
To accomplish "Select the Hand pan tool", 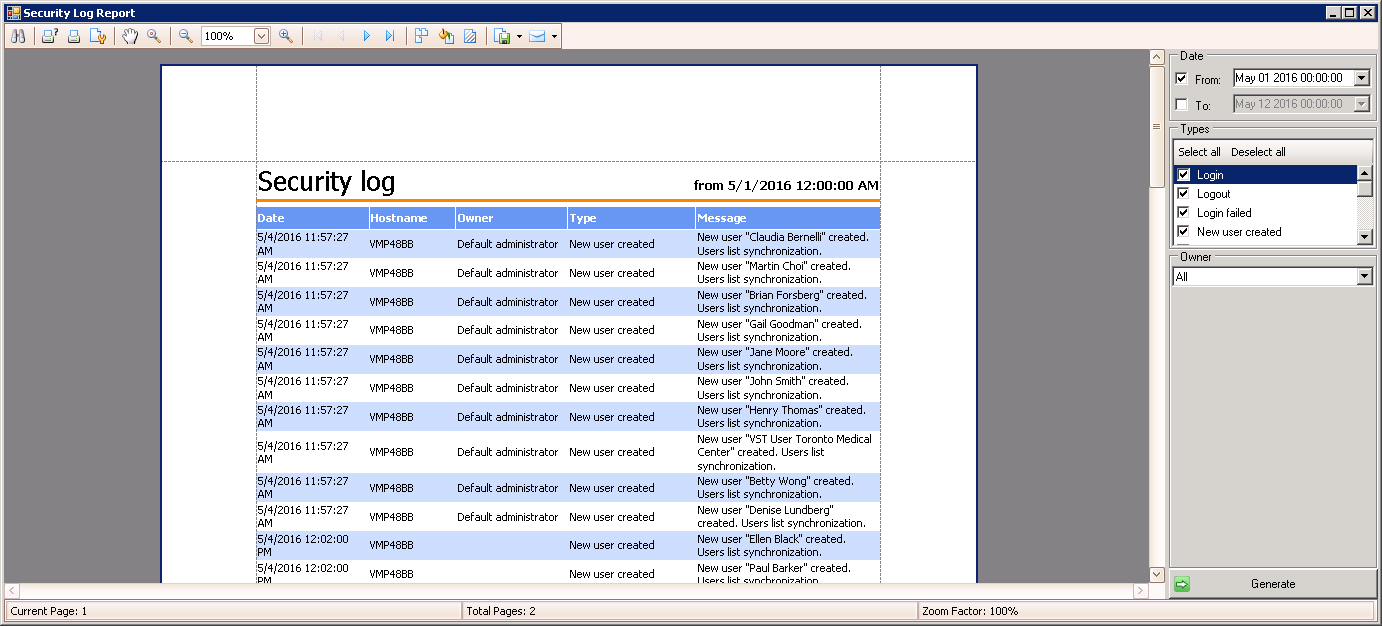I will [x=130, y=36].
